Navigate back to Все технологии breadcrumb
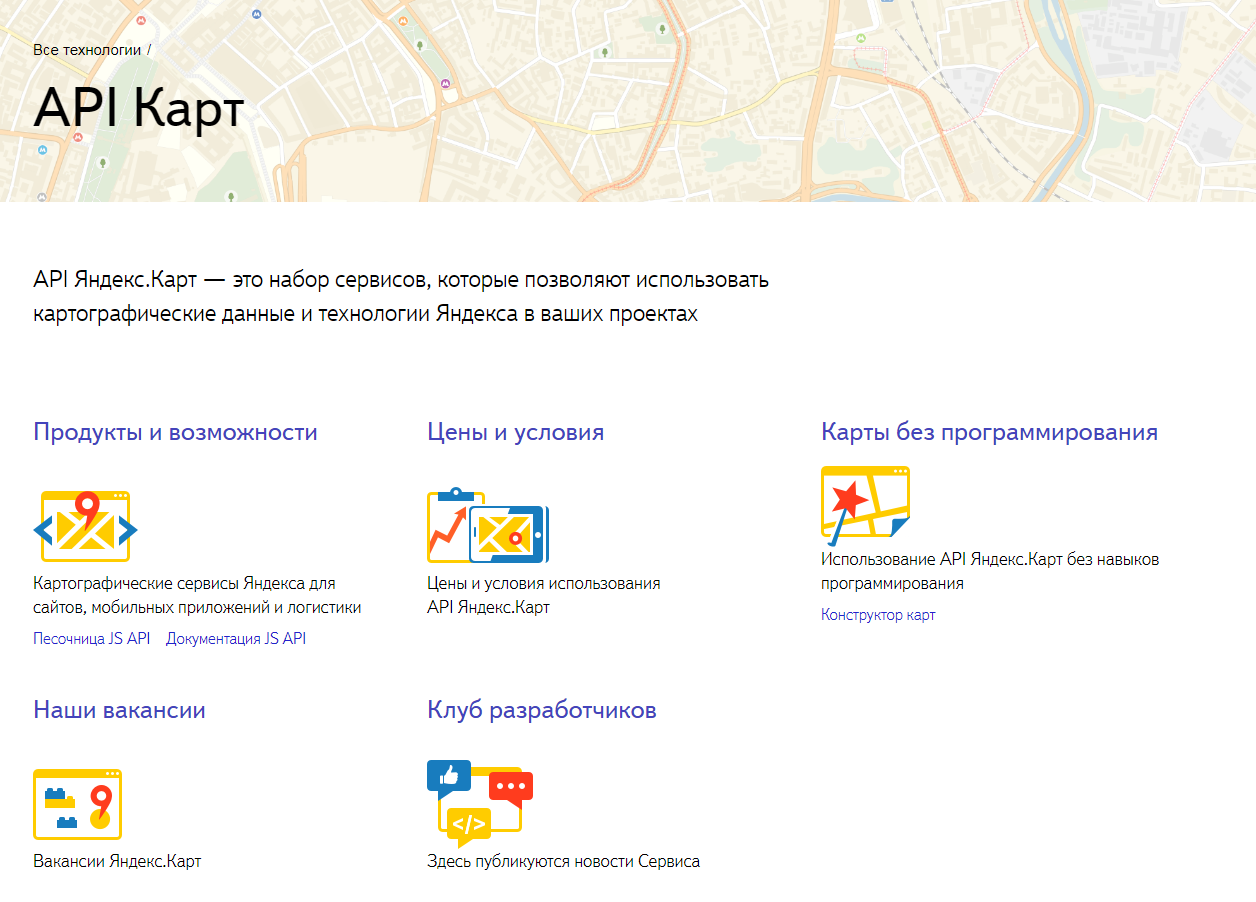1256x902 pixels. point(87,49)
